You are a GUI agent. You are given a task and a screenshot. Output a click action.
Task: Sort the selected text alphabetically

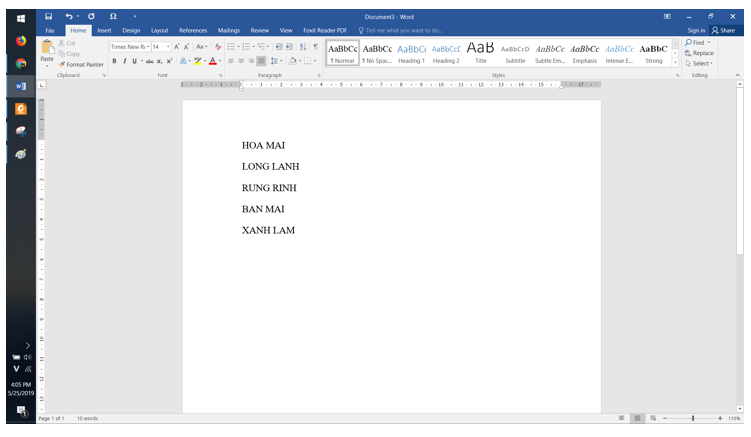click(x=303, y=46)
